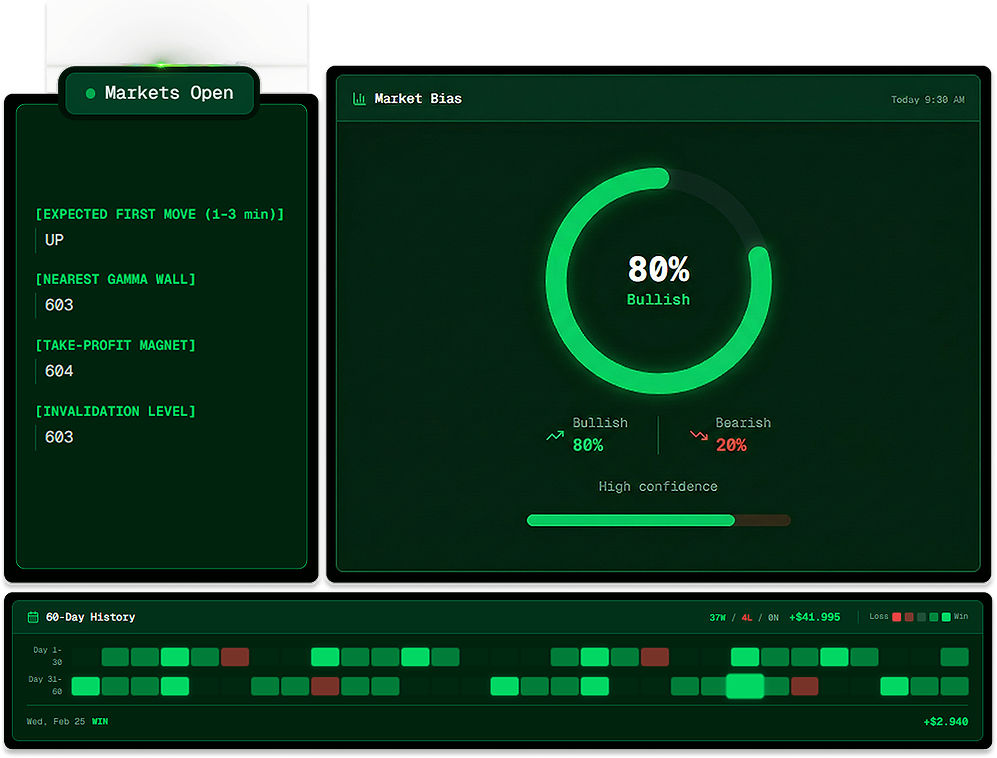This screenshot has width=997, height=758.
Task: Click the first cell in Day 31-60 row
Action: point(85,686)
